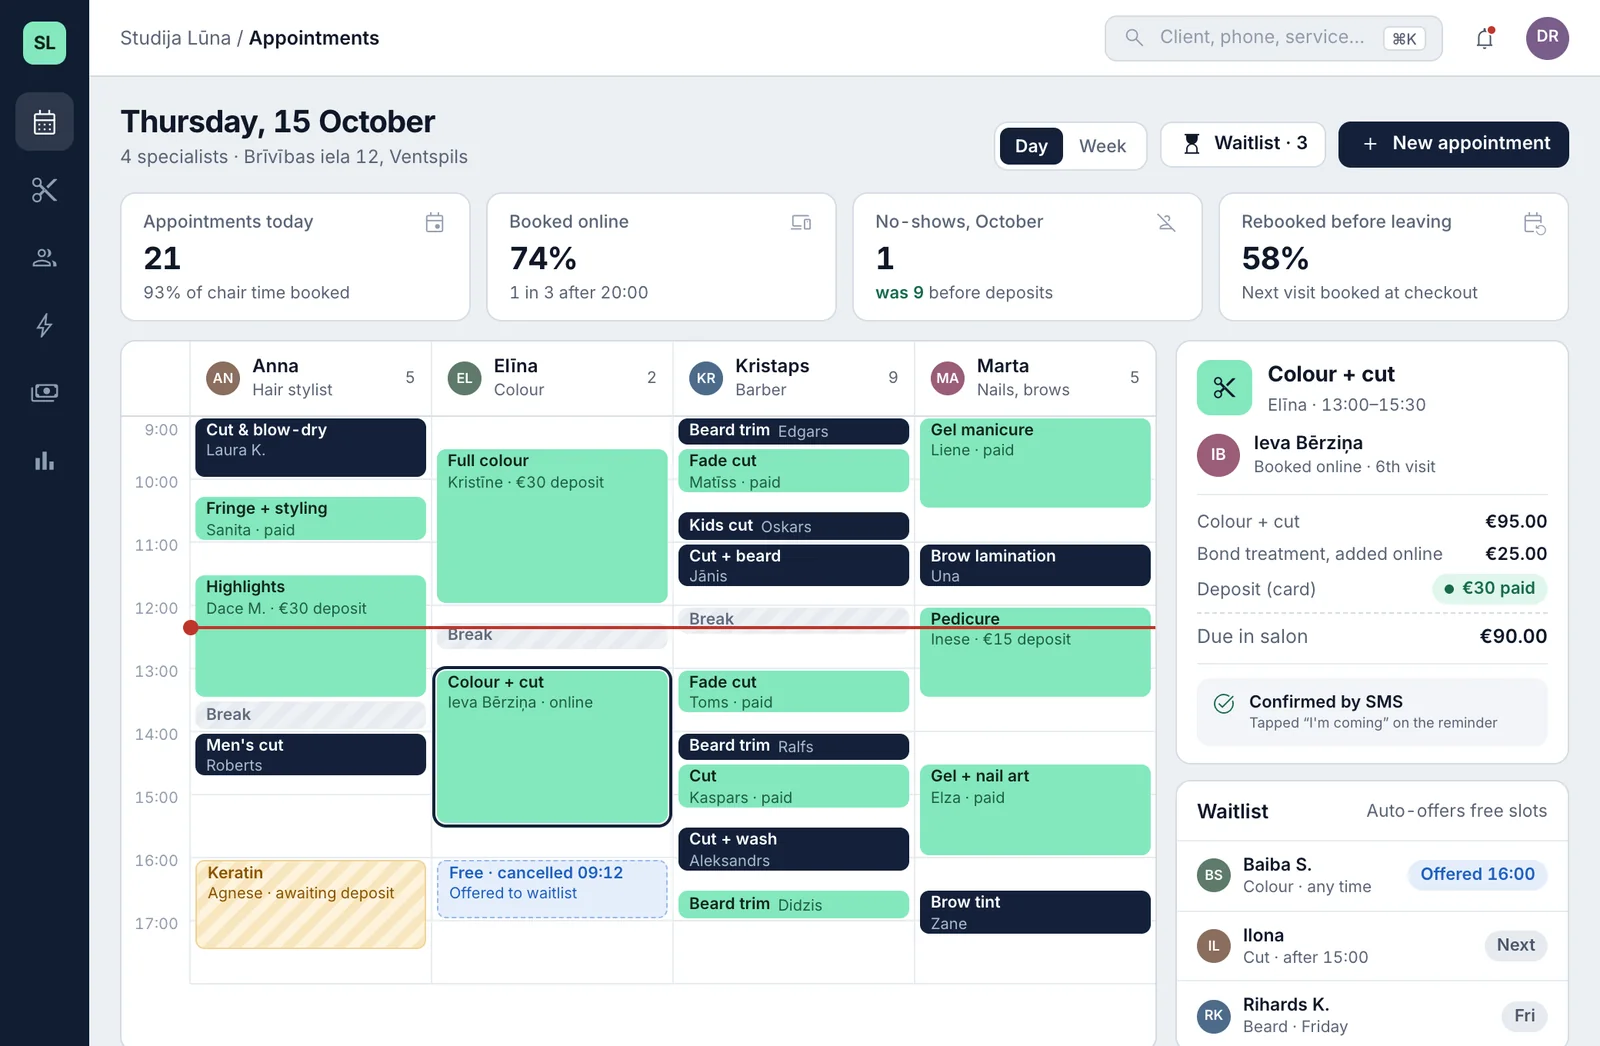Open the scissors services icon in sidebar
Image resolution: width=1600 pixels, height=1046 pixels.
tap(44, 190)
